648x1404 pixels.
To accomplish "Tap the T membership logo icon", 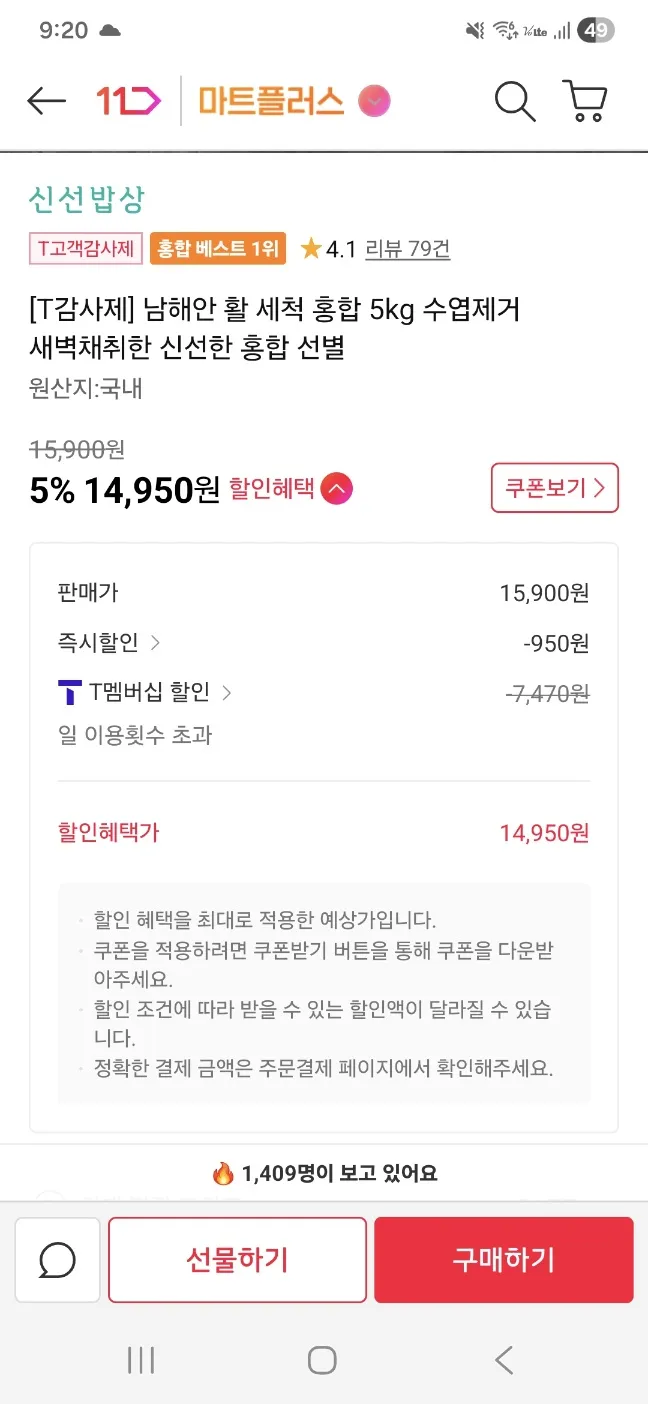I will click(x=70, y=692).
